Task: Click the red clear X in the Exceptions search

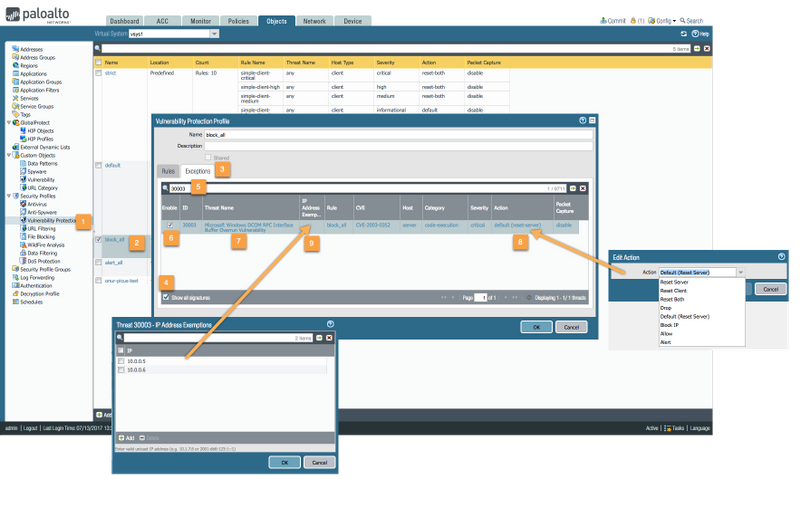Action: [583, 188]
